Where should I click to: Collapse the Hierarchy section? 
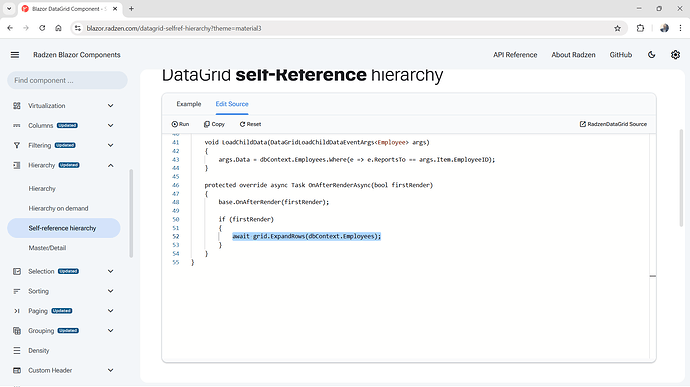(110, 165)
